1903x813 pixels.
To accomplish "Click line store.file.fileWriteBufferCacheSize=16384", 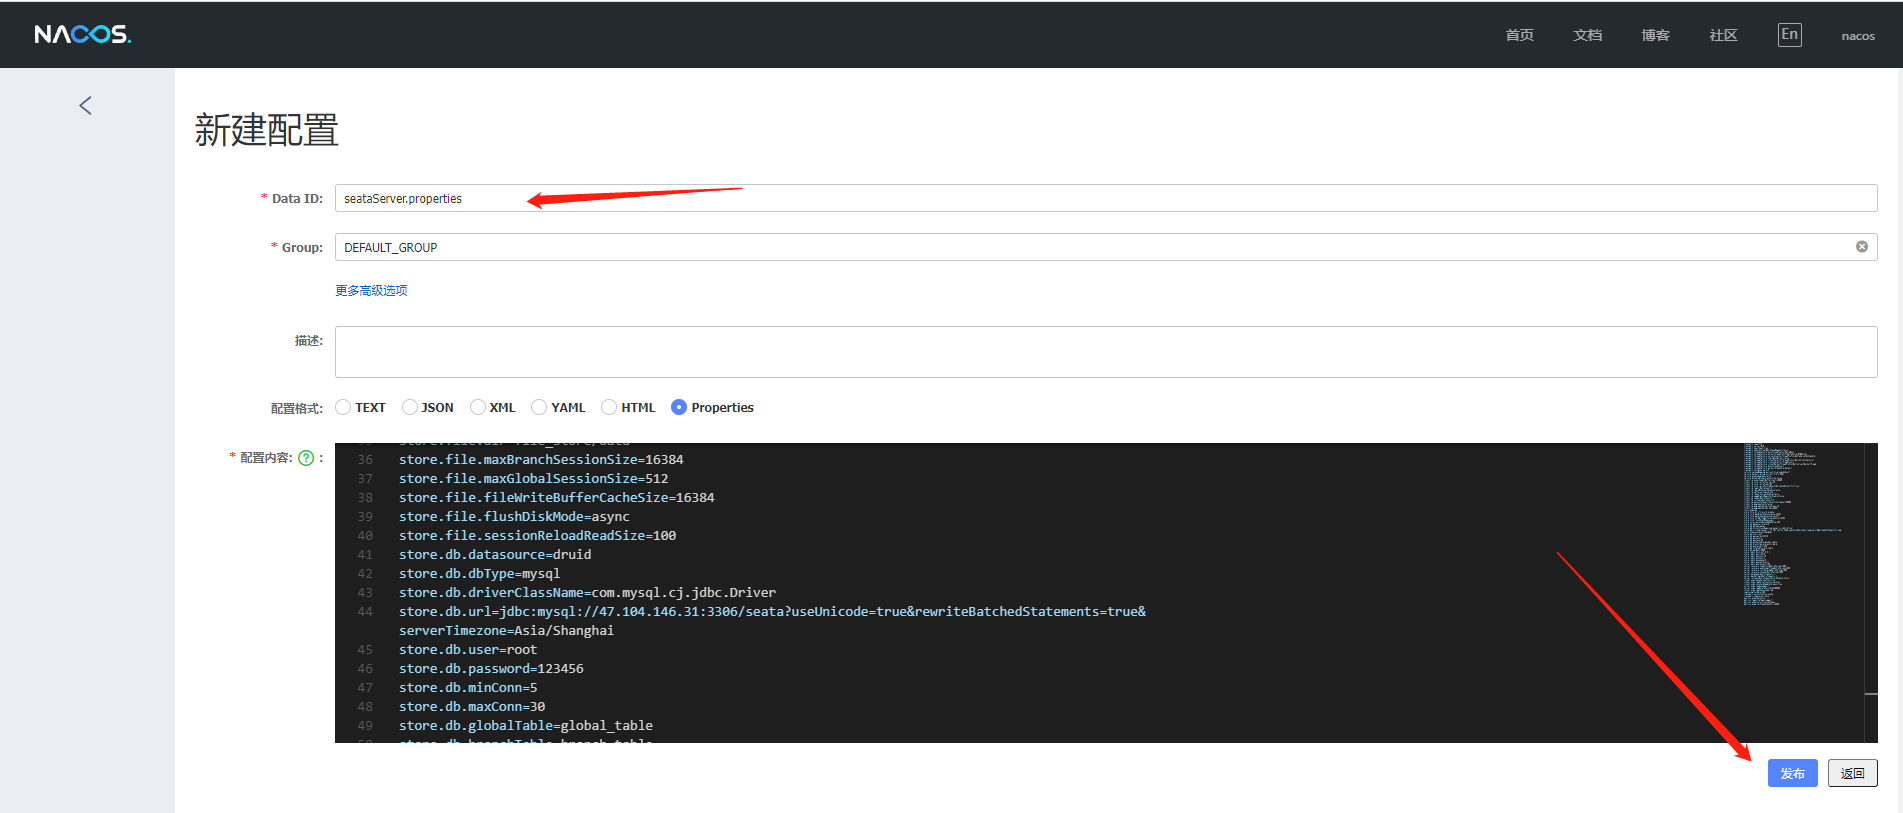I will click(x=557, y=498).
